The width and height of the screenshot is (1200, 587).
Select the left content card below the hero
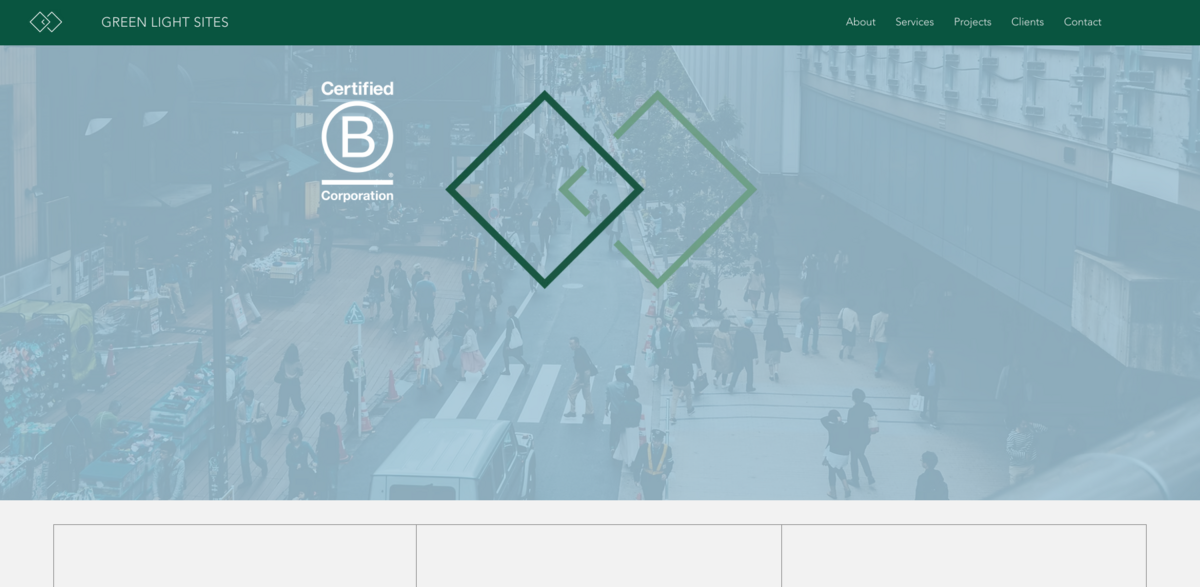pos(235,556)
